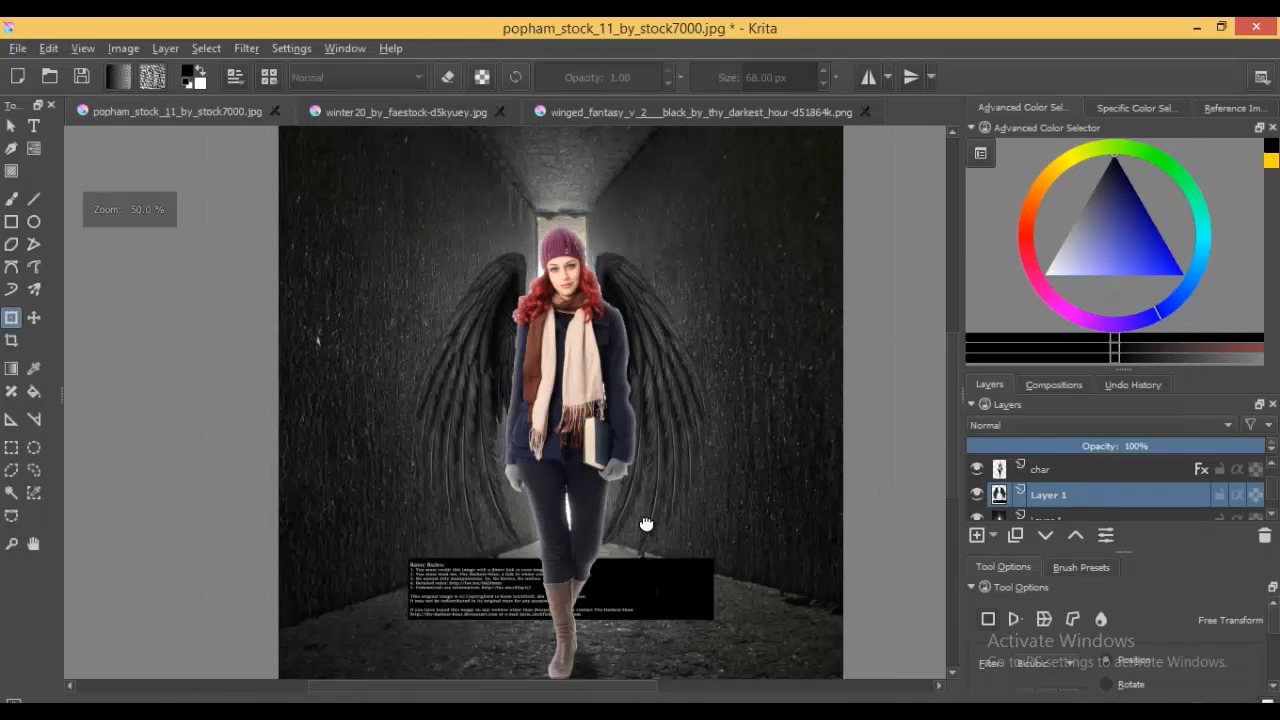Duplicate the selected layer icon
The width and height of the screenshot is (1280, 720).
coord(1015,536)
